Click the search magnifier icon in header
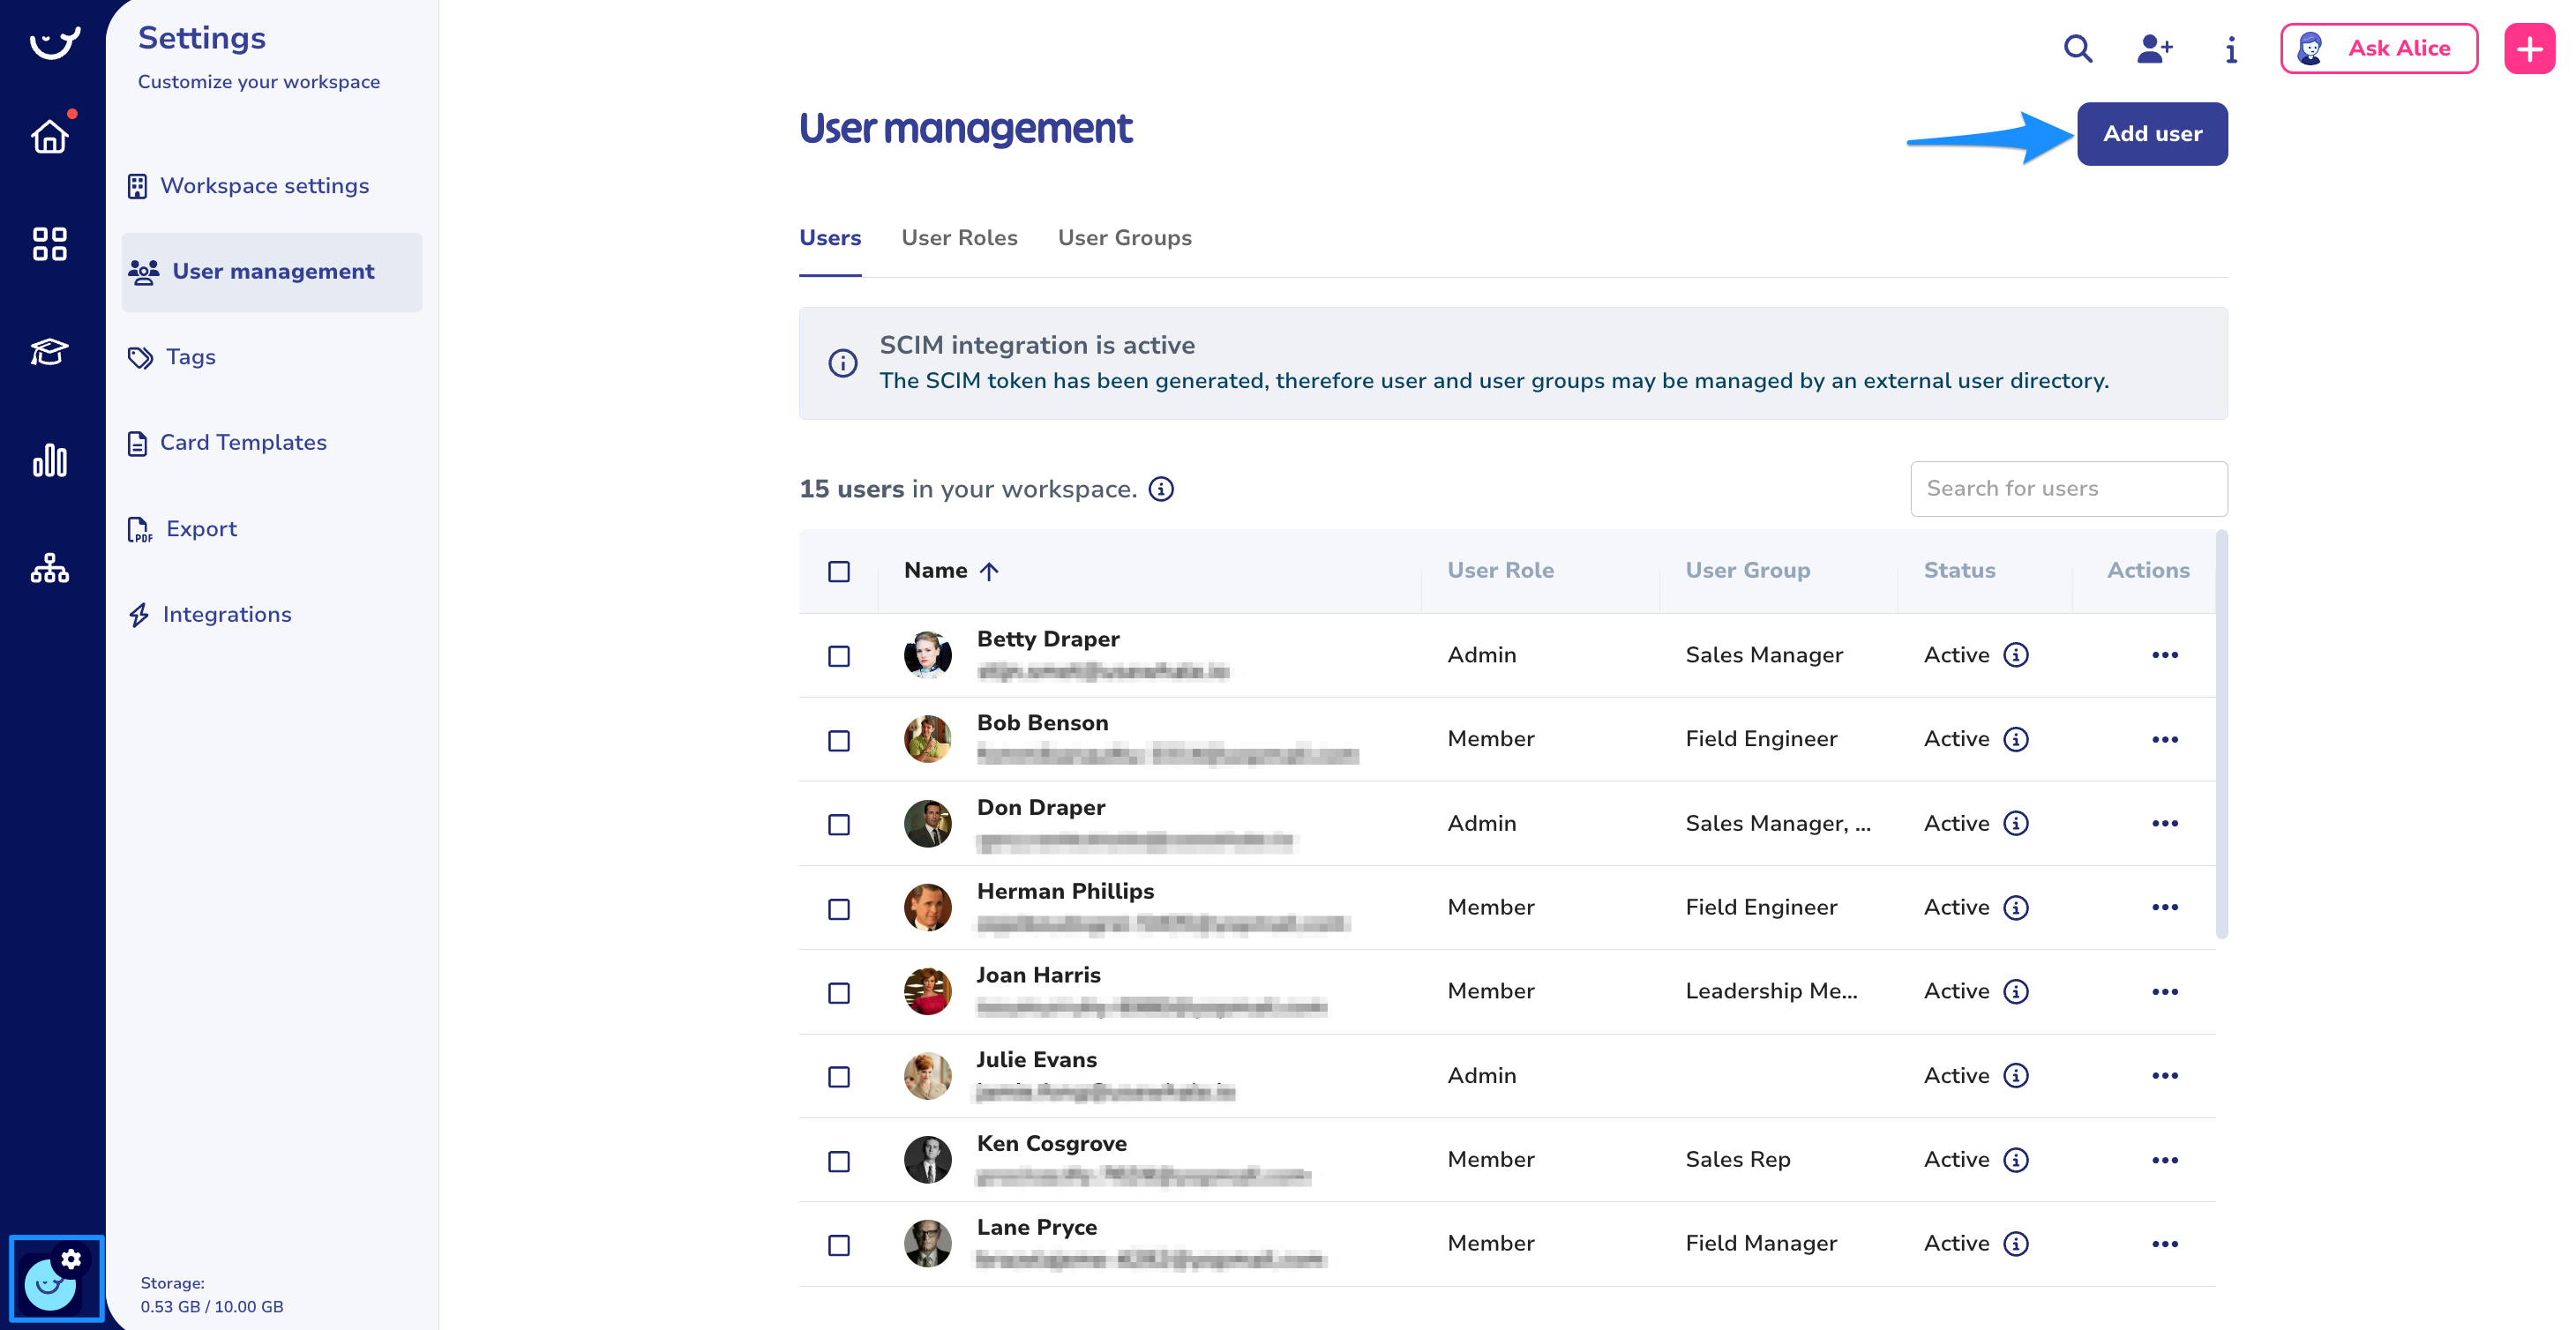The image size is (2576, 1330). [2077, 48]
